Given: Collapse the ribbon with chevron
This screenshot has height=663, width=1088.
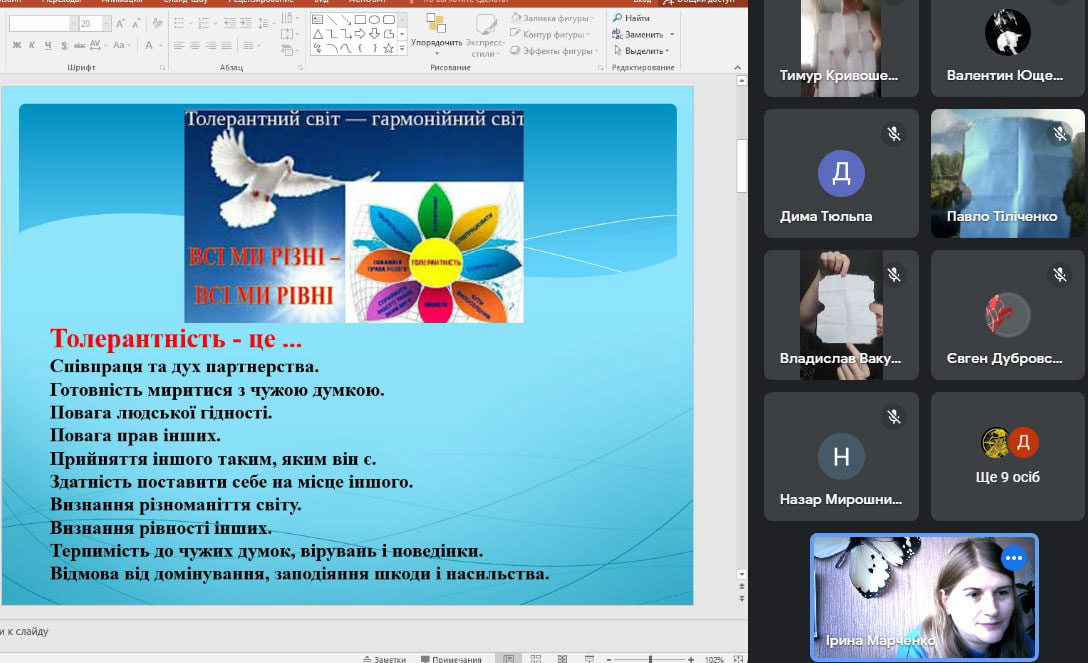Looking at the screenshot, I should tap(737, 67).
